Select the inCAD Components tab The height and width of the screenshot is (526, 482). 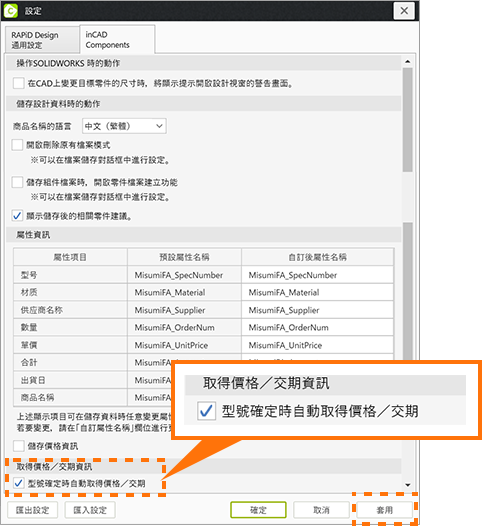point(117,40)
